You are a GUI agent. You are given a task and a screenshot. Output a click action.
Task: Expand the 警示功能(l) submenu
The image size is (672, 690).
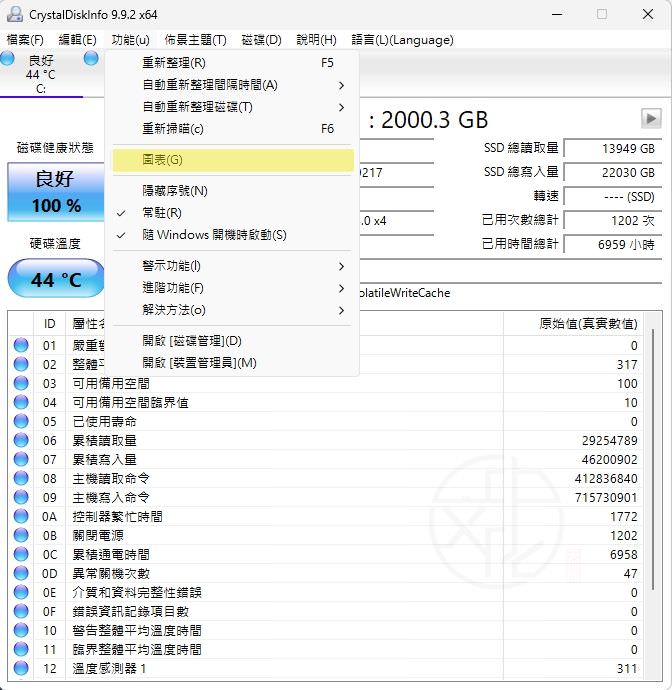click(233, 266)
